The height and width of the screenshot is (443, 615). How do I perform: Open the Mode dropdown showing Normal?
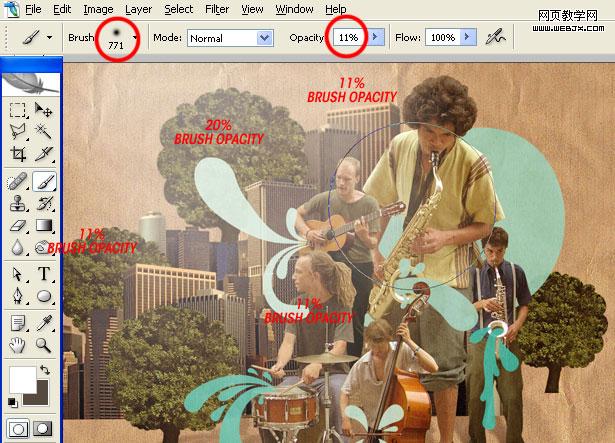[230, 38]
